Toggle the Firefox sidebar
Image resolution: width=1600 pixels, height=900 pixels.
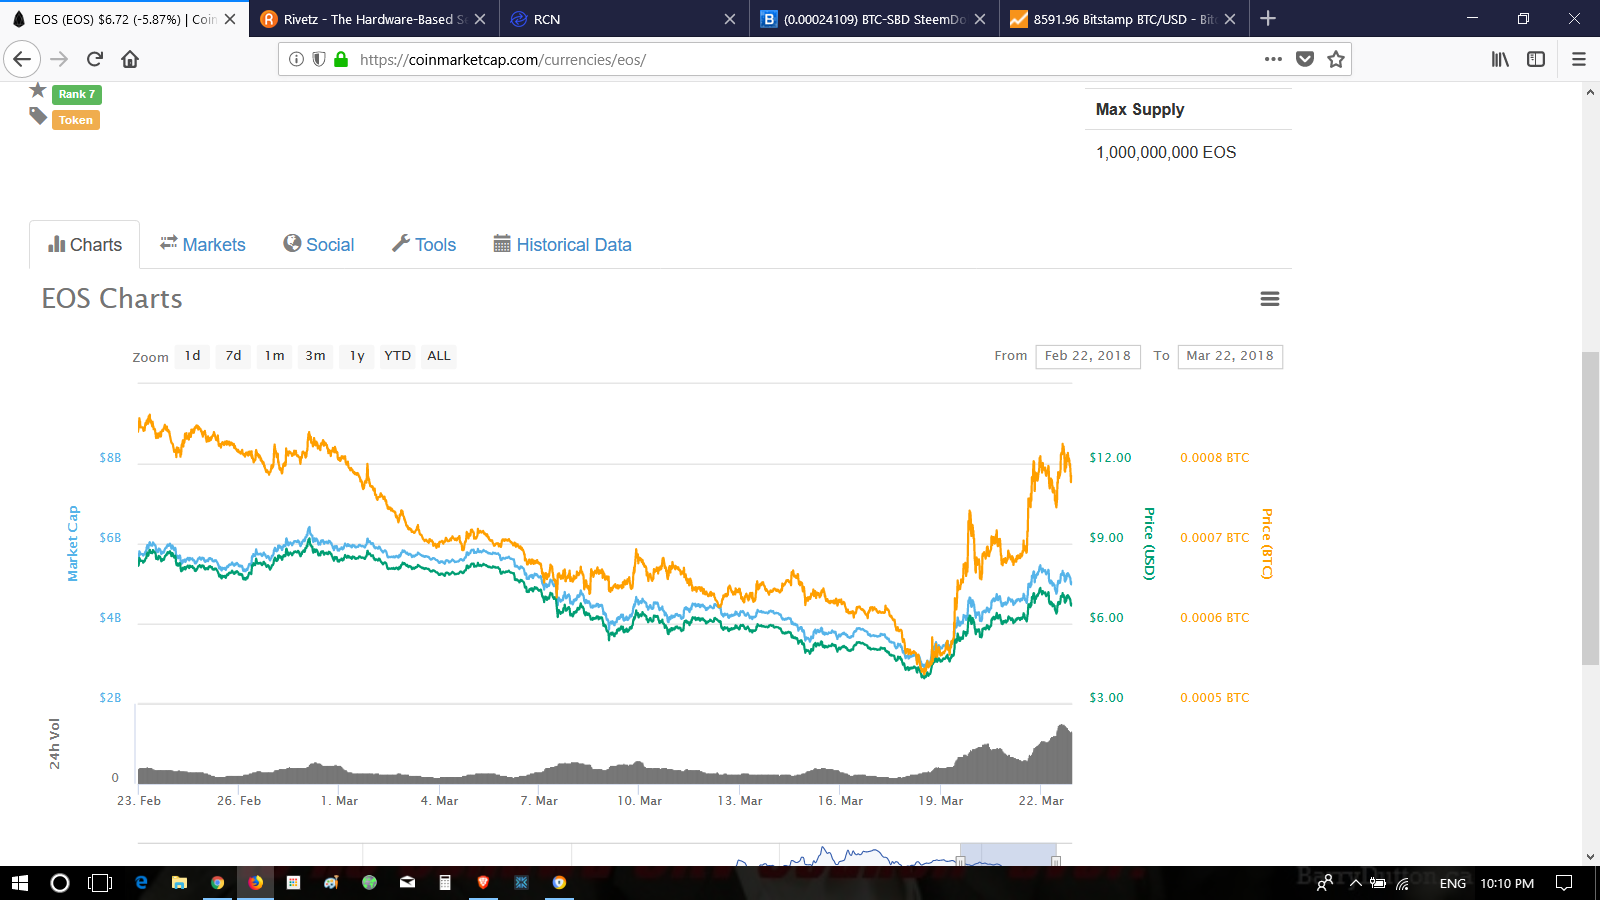pos(1536,59)
